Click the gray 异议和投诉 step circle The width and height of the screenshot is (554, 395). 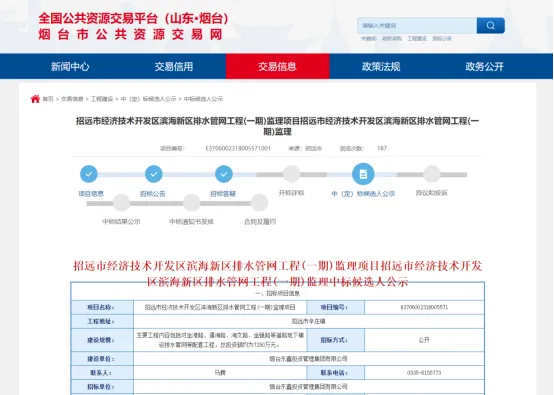431,174
